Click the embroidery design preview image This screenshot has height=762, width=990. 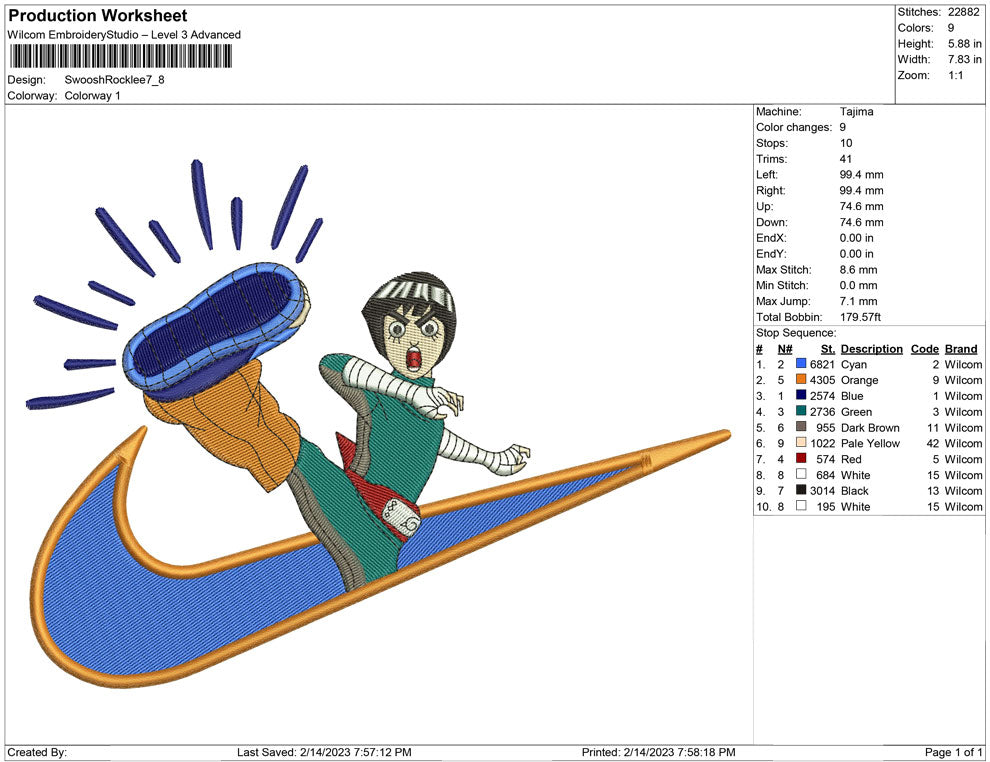point(378,423)
